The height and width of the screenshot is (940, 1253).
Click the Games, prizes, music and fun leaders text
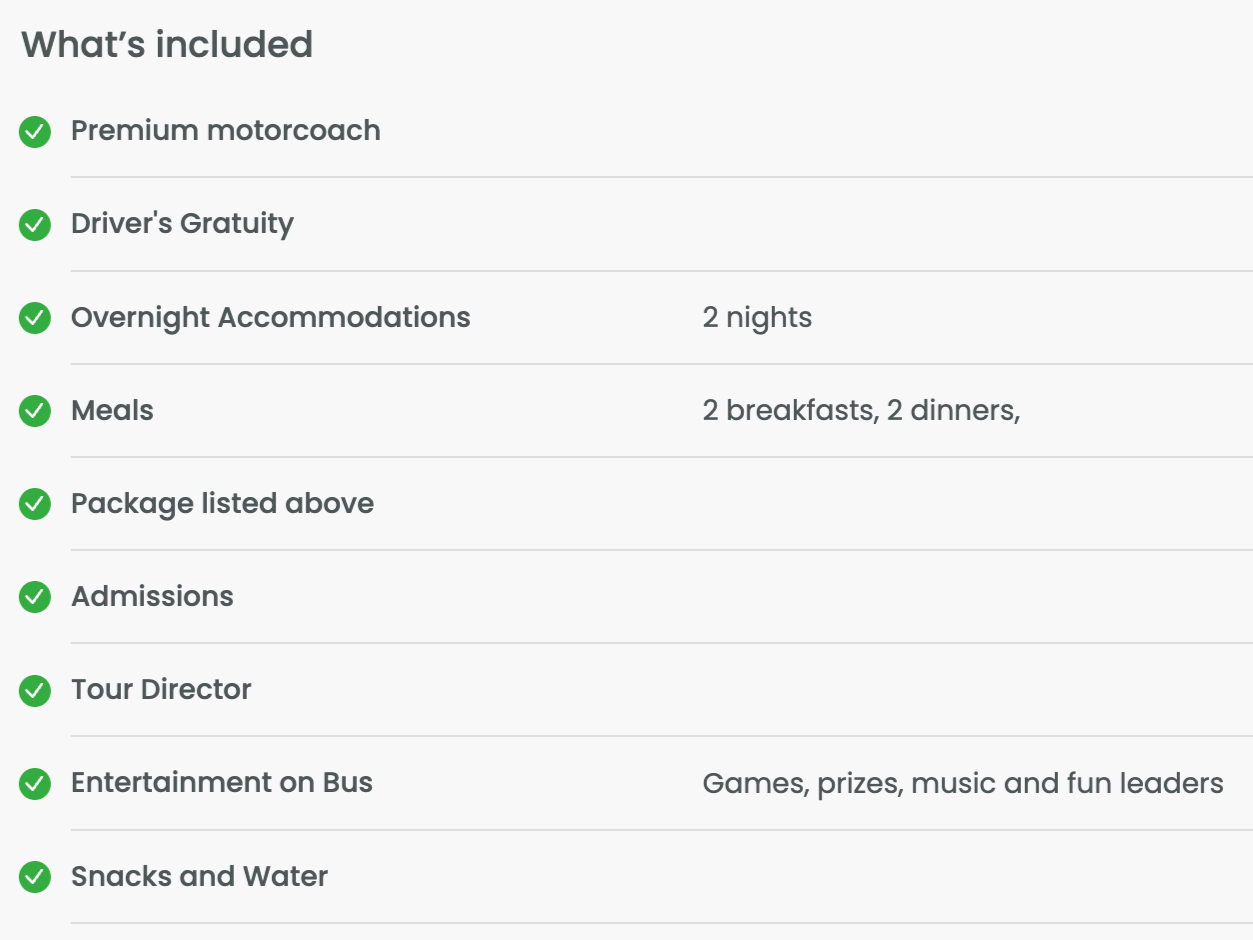(962, 783)
